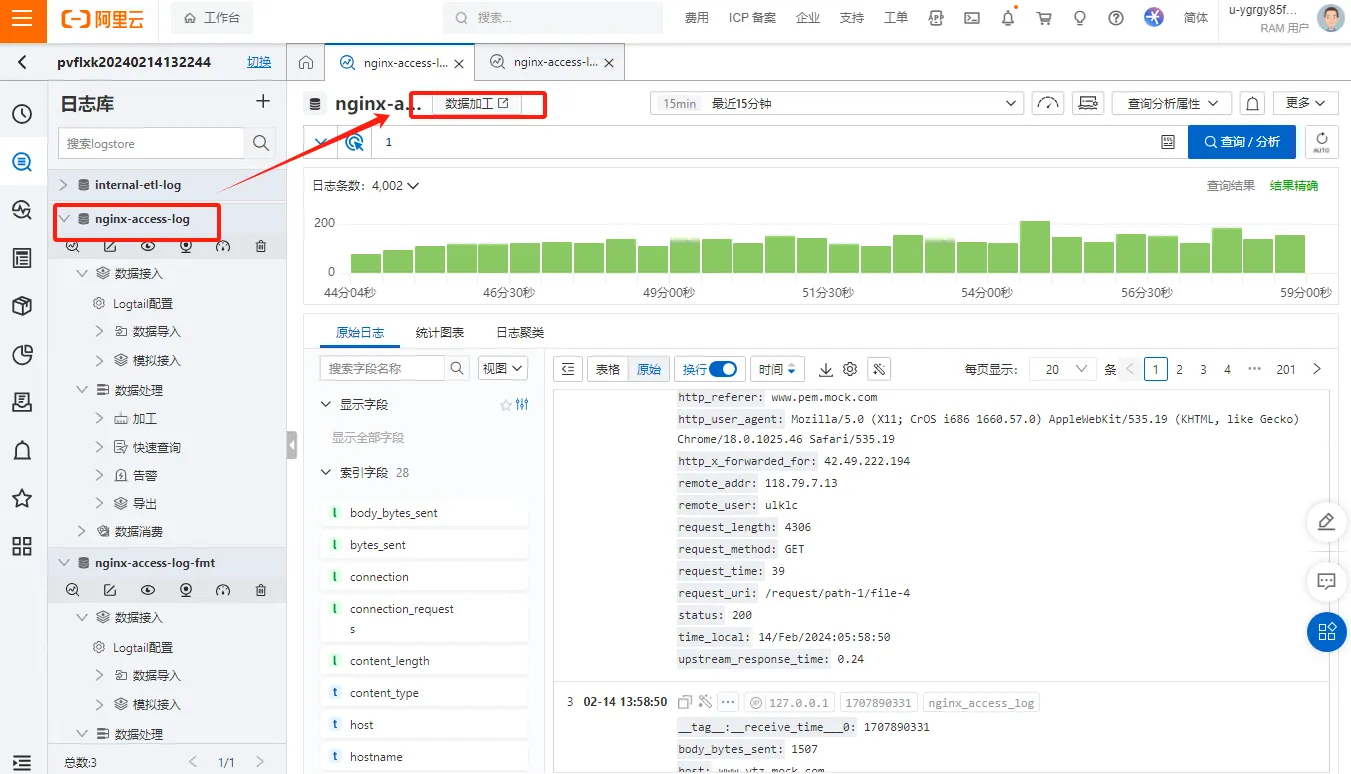Image resolution: width=1351 pixels, height=774 pixels.
Task: Toggle the AUTO refresh button
Action: (1321, 142)
